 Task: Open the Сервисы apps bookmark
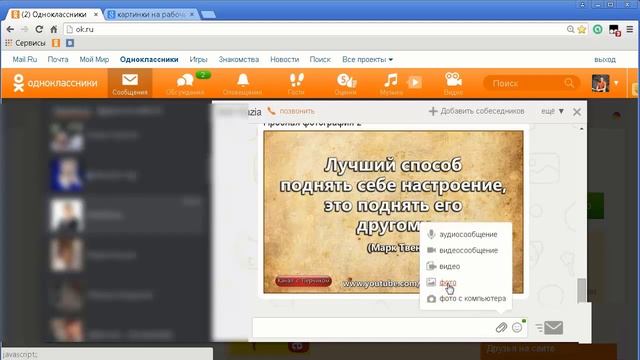click(x=25, y=43)
